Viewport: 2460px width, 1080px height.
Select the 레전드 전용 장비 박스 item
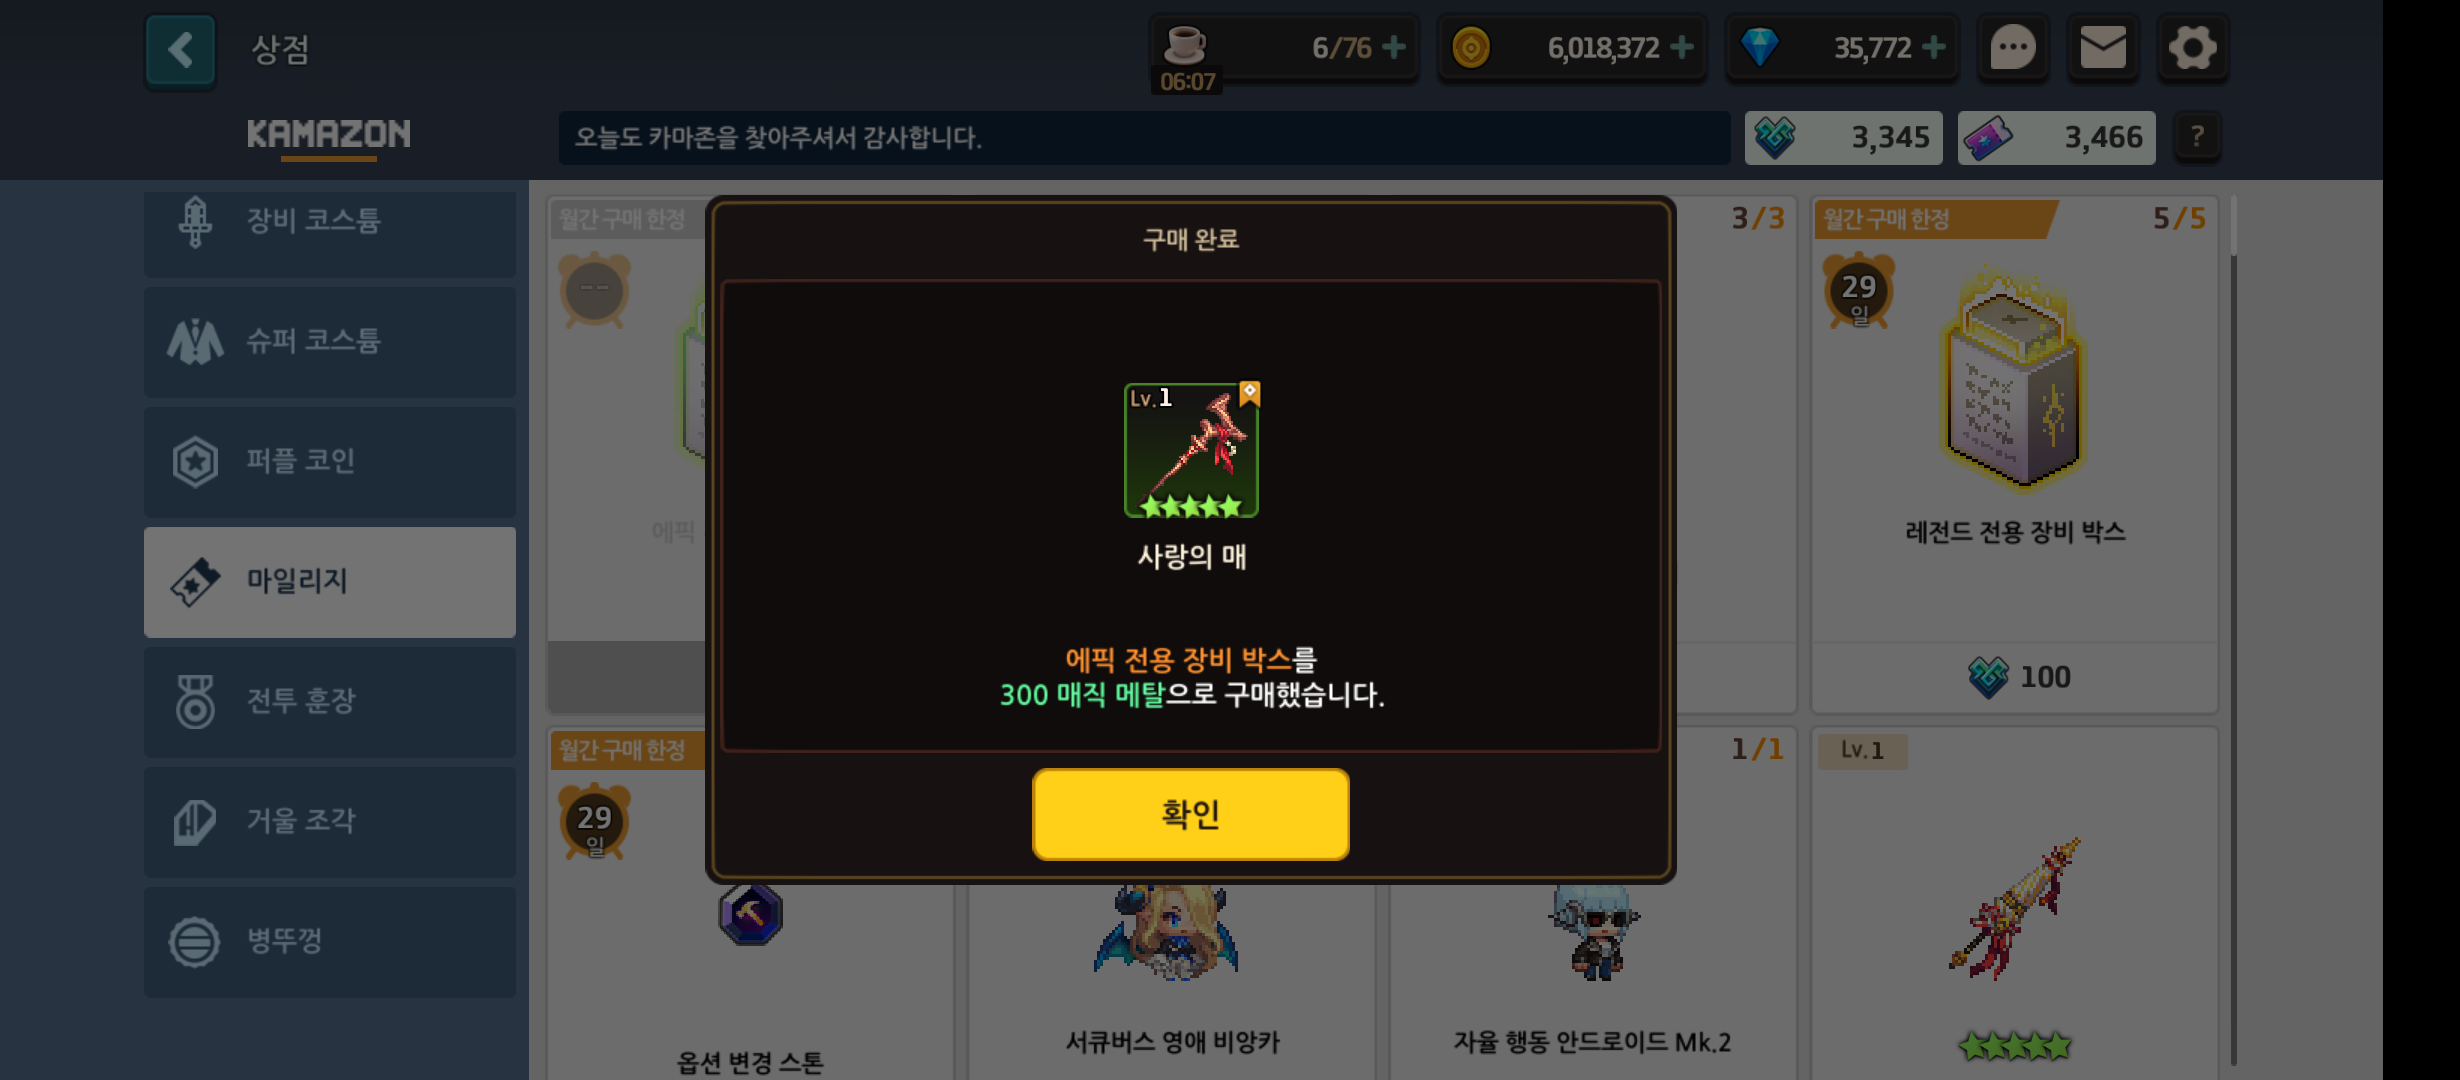pos(2014,455)
